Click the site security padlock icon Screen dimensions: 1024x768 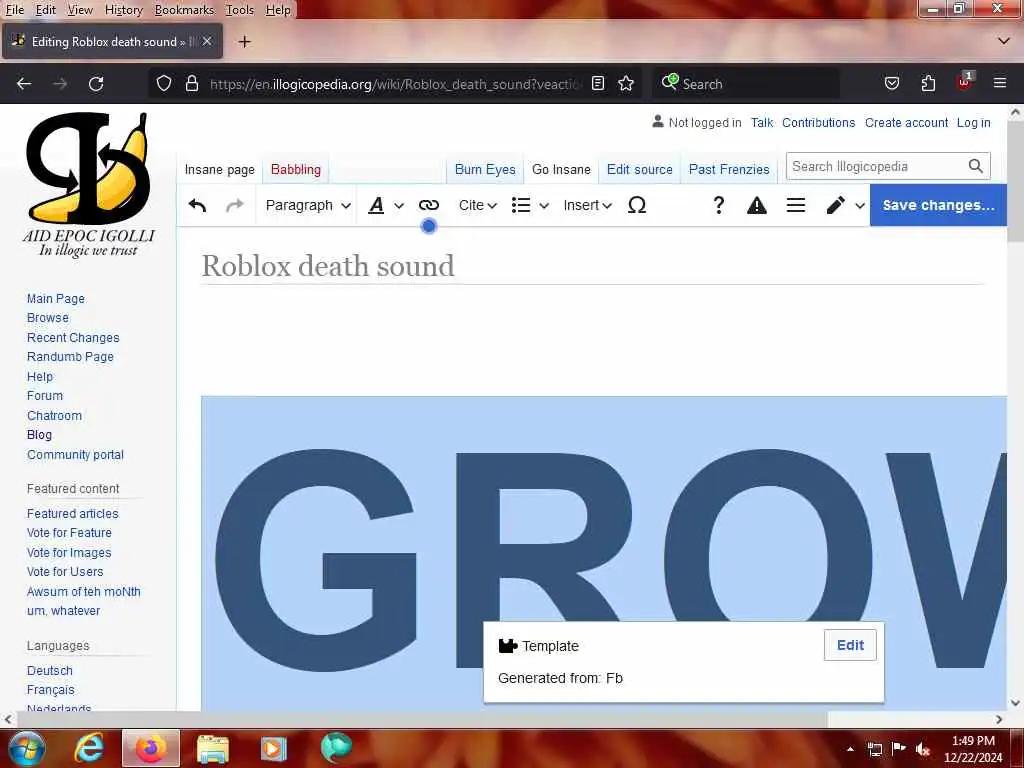pyautogui.click(x=192, y=84)
